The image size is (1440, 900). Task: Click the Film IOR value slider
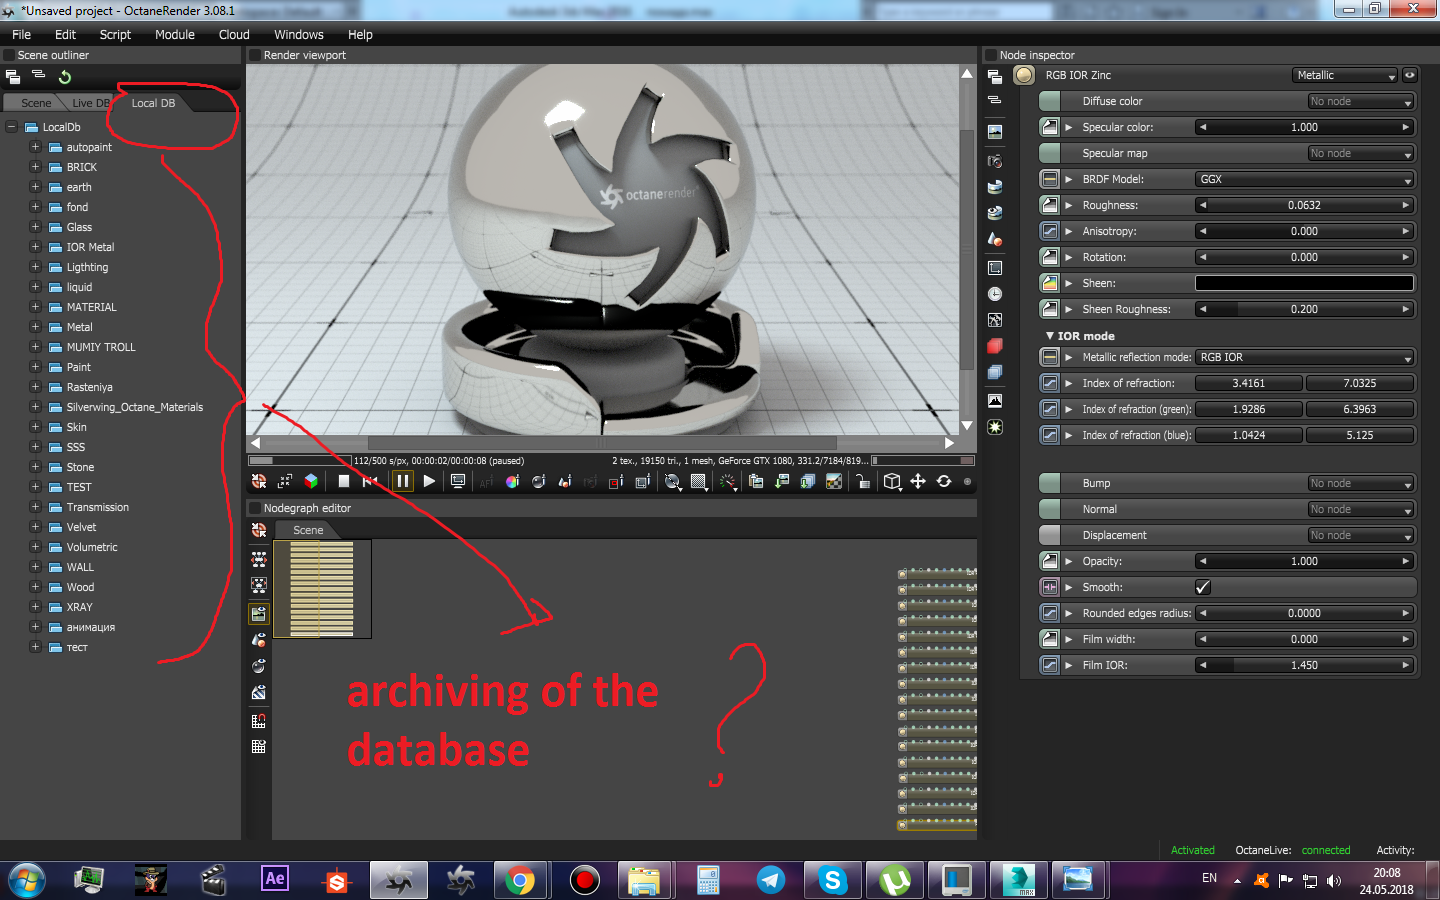1305,665
